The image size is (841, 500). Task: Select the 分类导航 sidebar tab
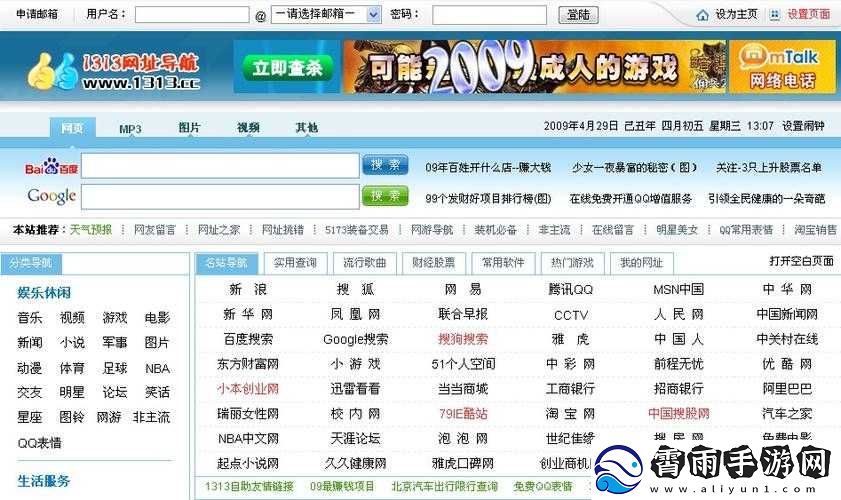coord(31,263)
